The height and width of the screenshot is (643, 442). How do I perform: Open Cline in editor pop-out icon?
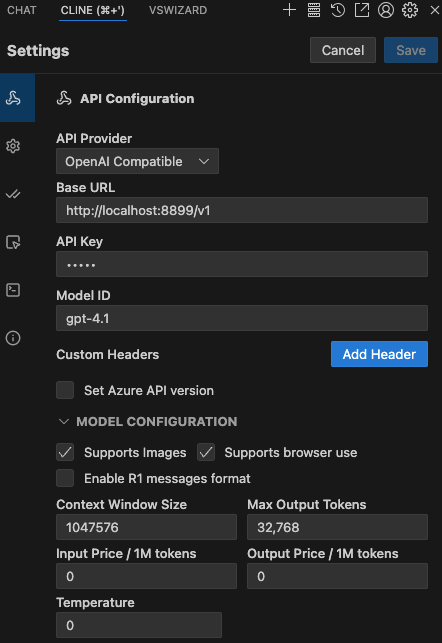[x=362, y=10]
